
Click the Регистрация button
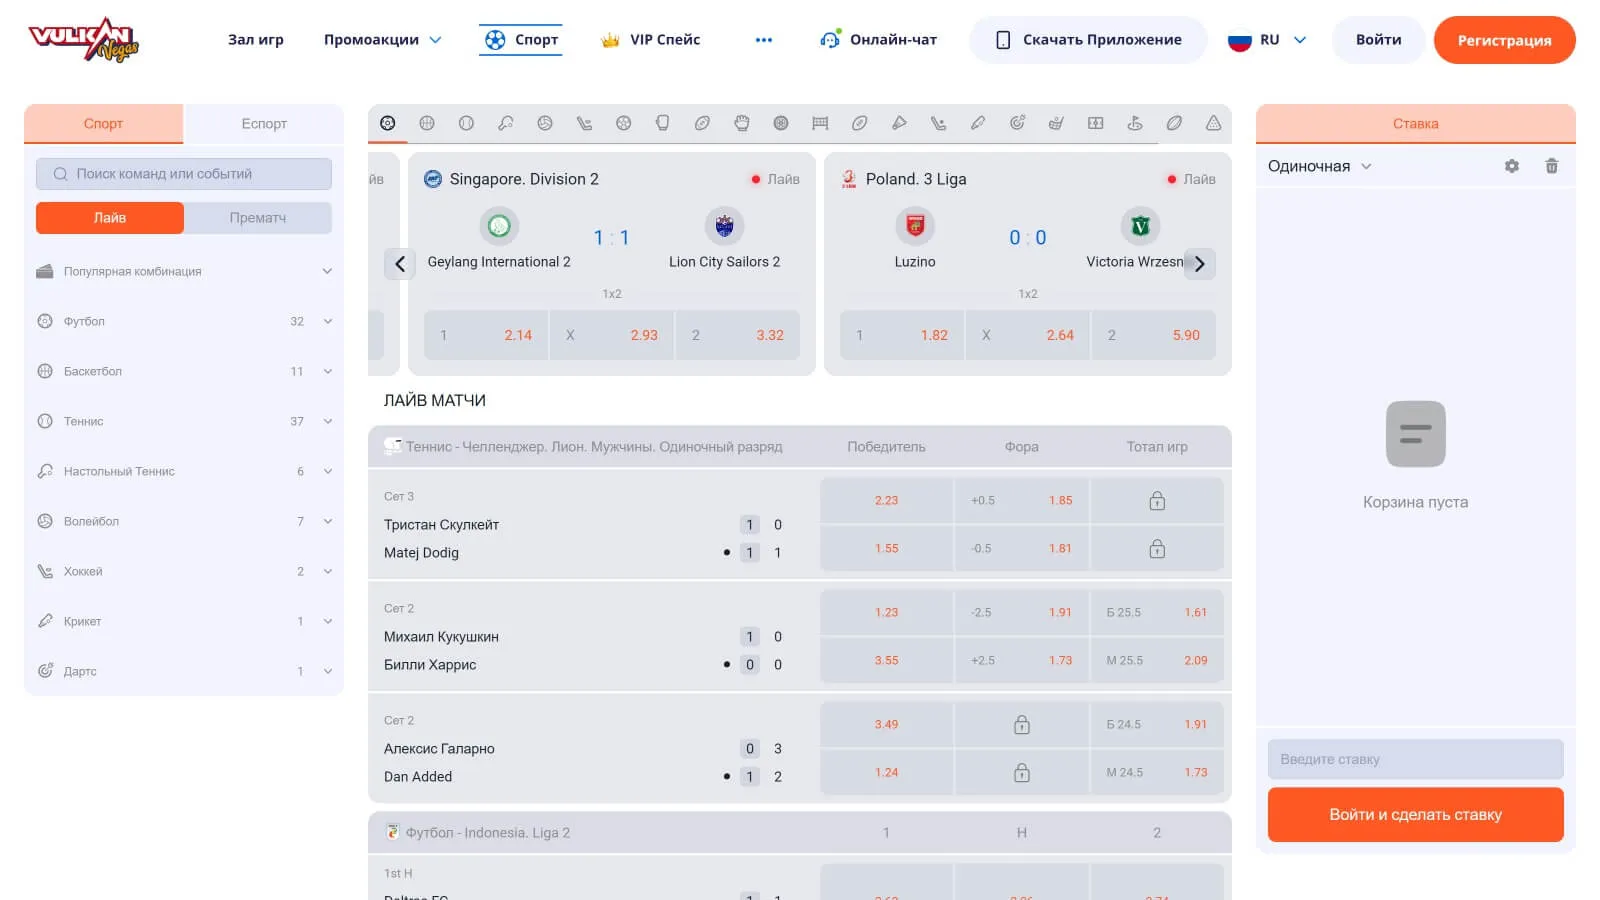tap(1504, 40)
